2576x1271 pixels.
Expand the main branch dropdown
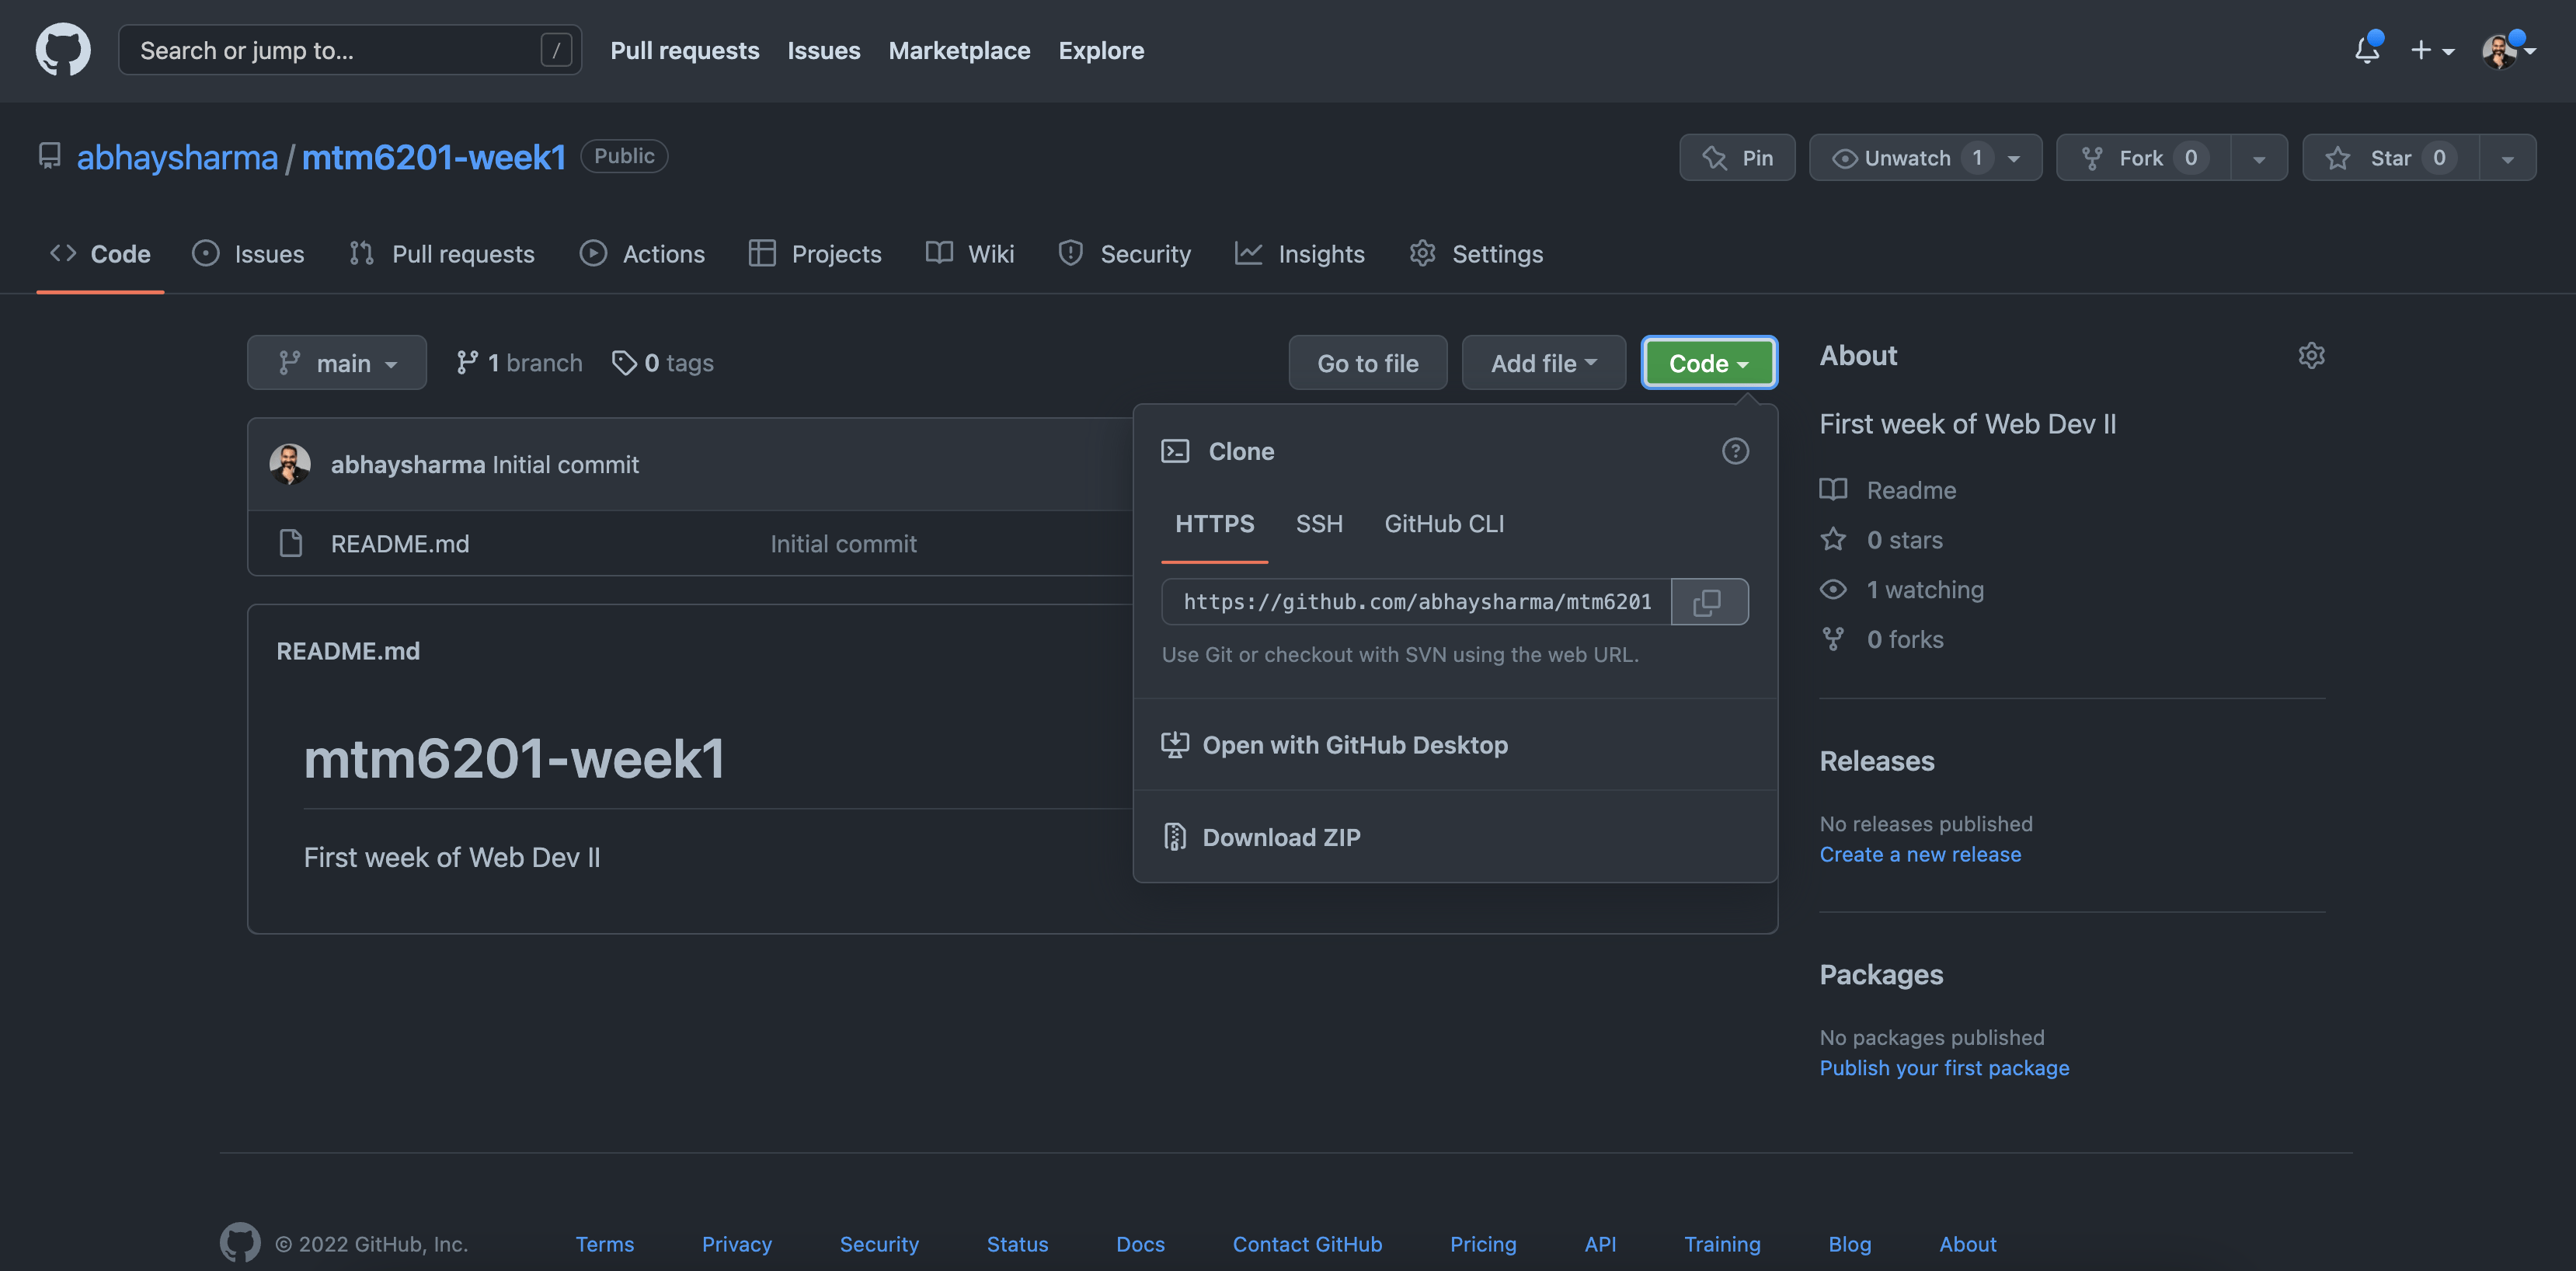pyautogui.click(x=337, y=363)
